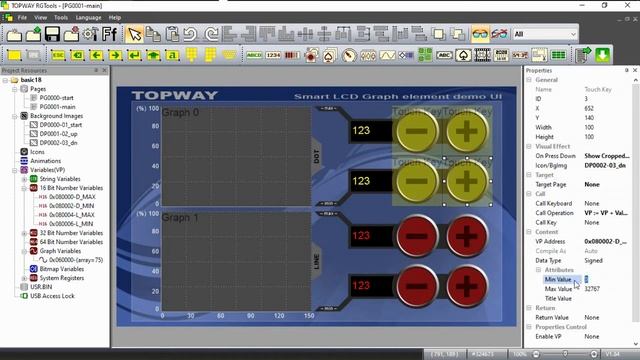Expand the 32 Bit Number Variables node
Viewport: 640px width, 360px height.
[24, 233]
